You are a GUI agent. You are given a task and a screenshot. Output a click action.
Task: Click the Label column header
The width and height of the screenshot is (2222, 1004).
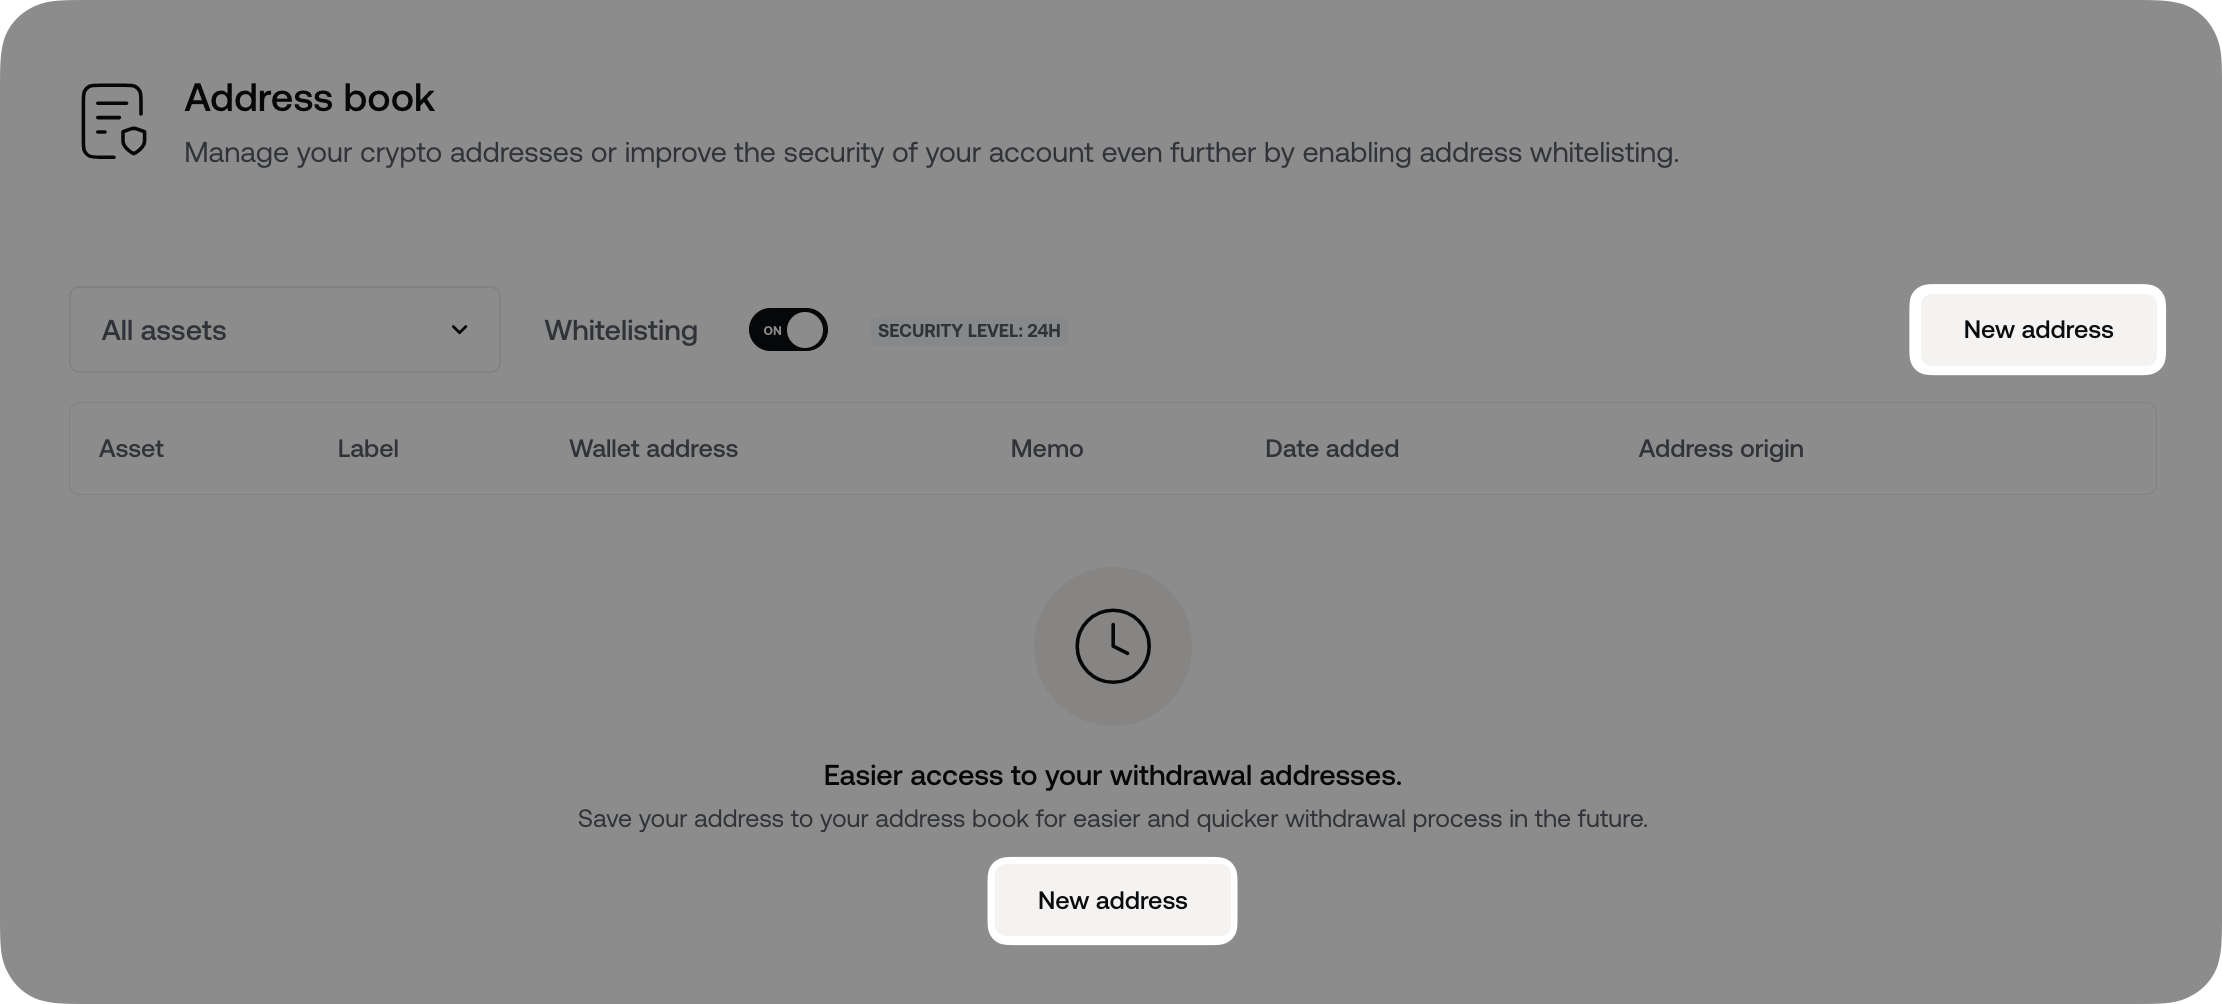[x=367, y=448]
